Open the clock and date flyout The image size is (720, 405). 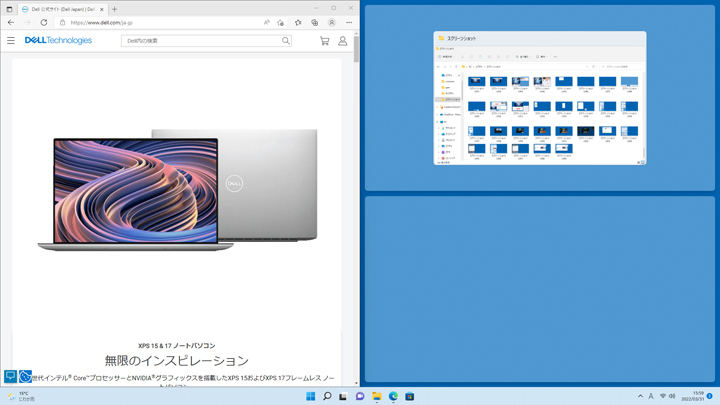[x=693, y=396]
